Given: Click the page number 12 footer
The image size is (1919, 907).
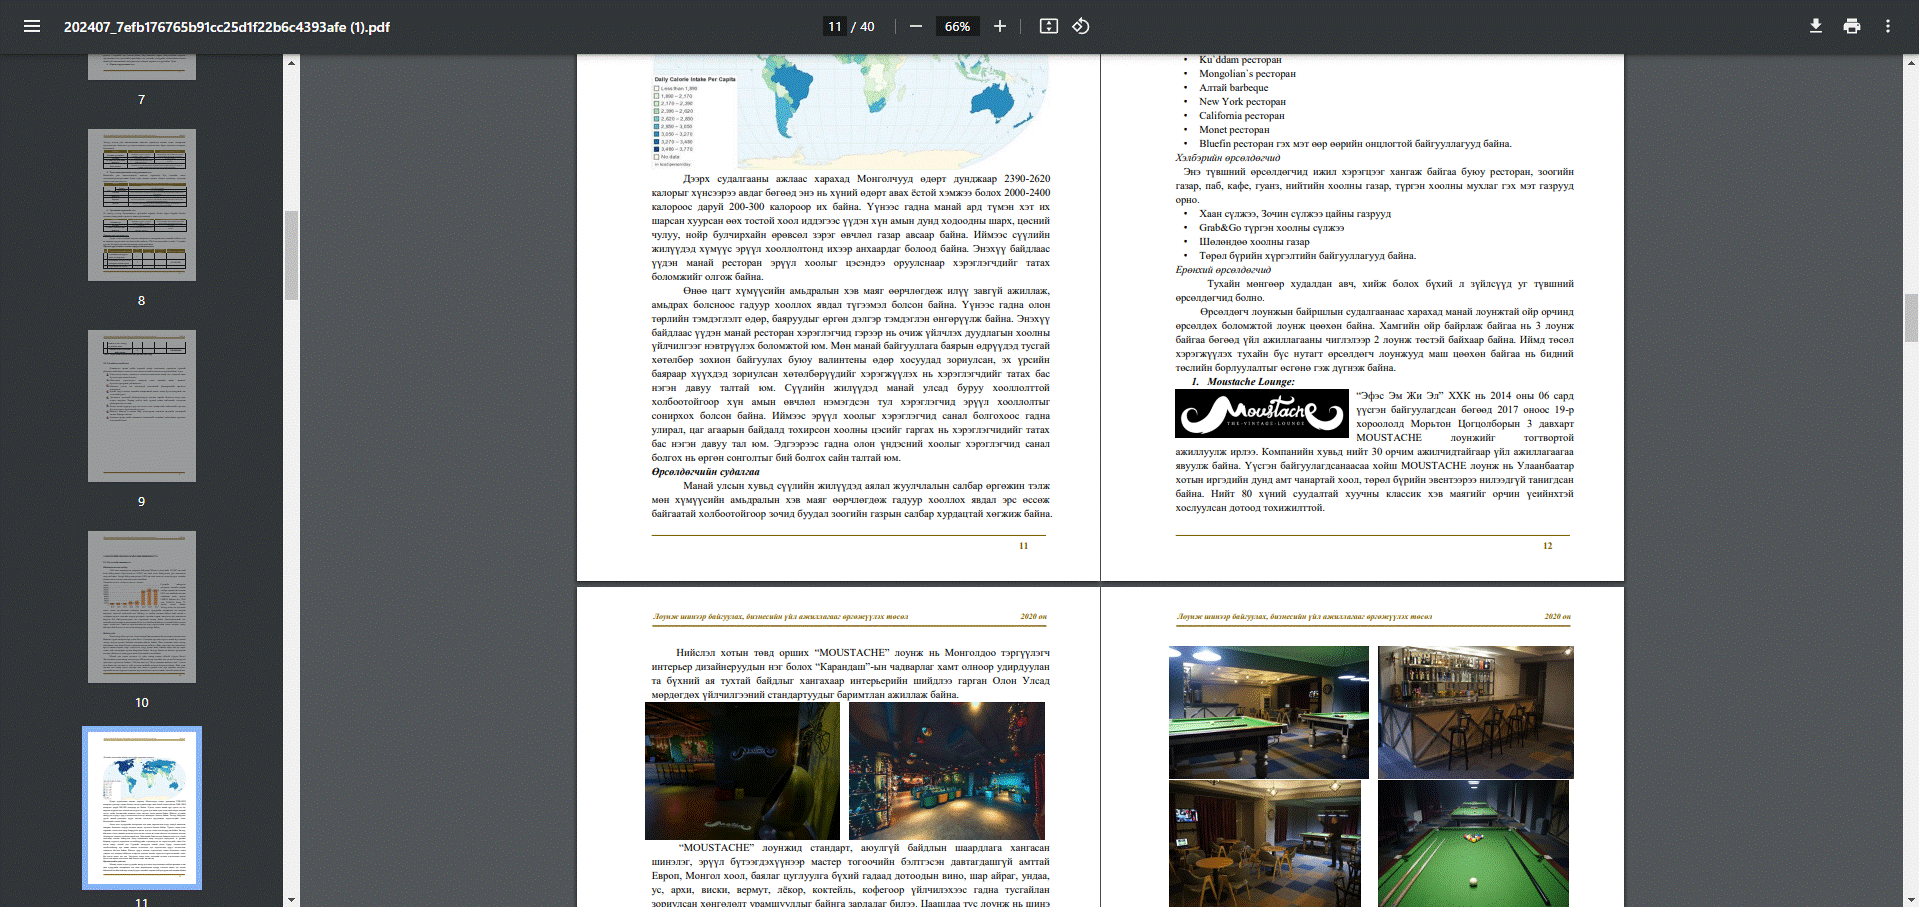Looking at the screenshot, I should [1547, 546].
